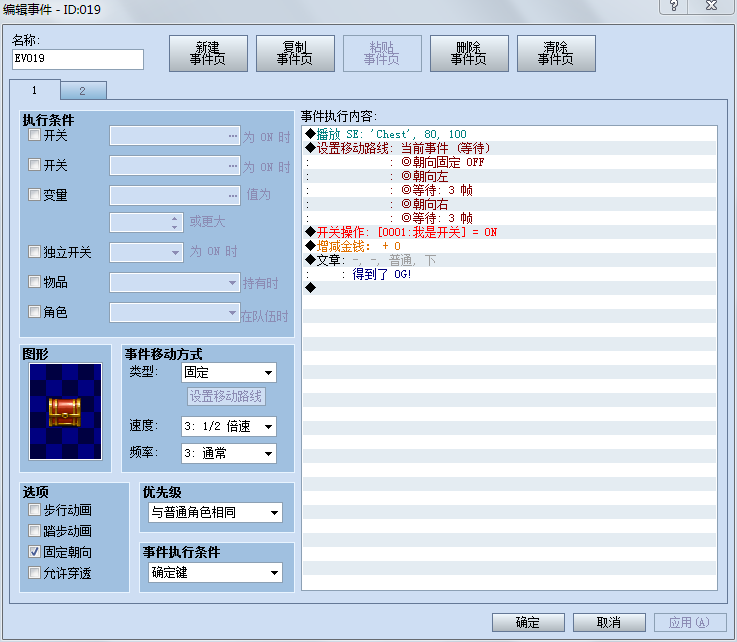Enable the first 开关 condition checkbox
Image resolution: width=737 pixels, height=642 pixels.
coord(34,135)
